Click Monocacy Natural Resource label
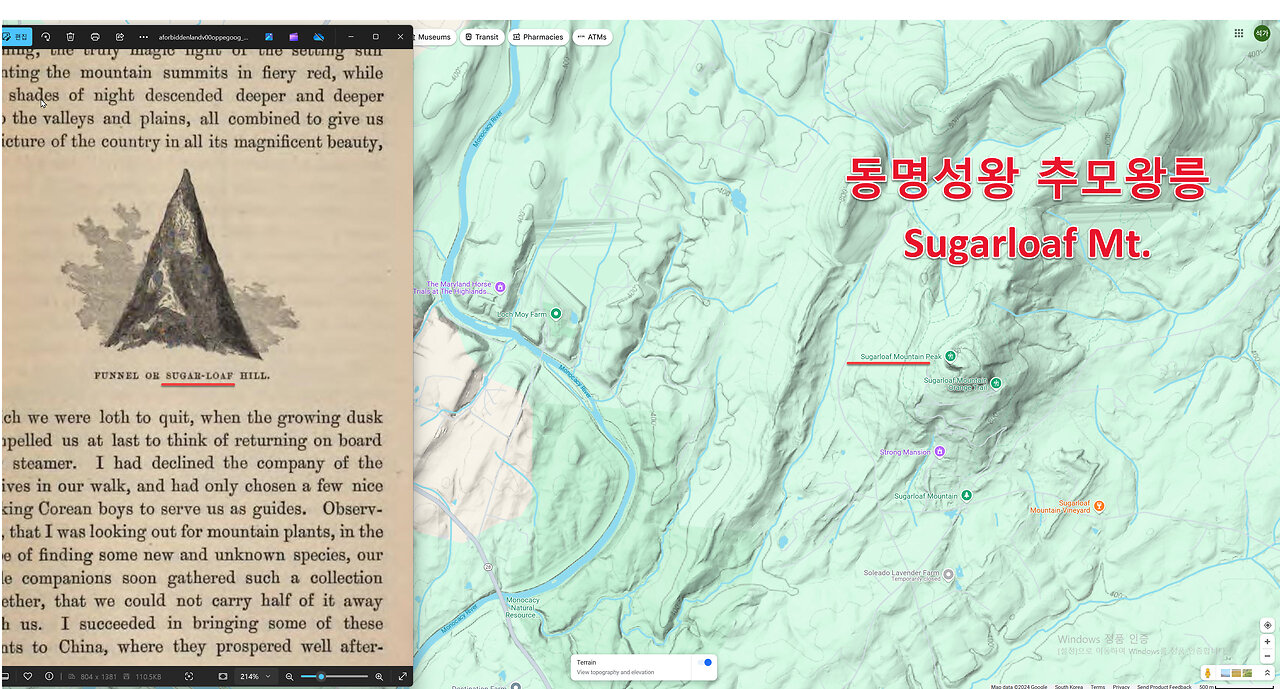 [522, 607]
